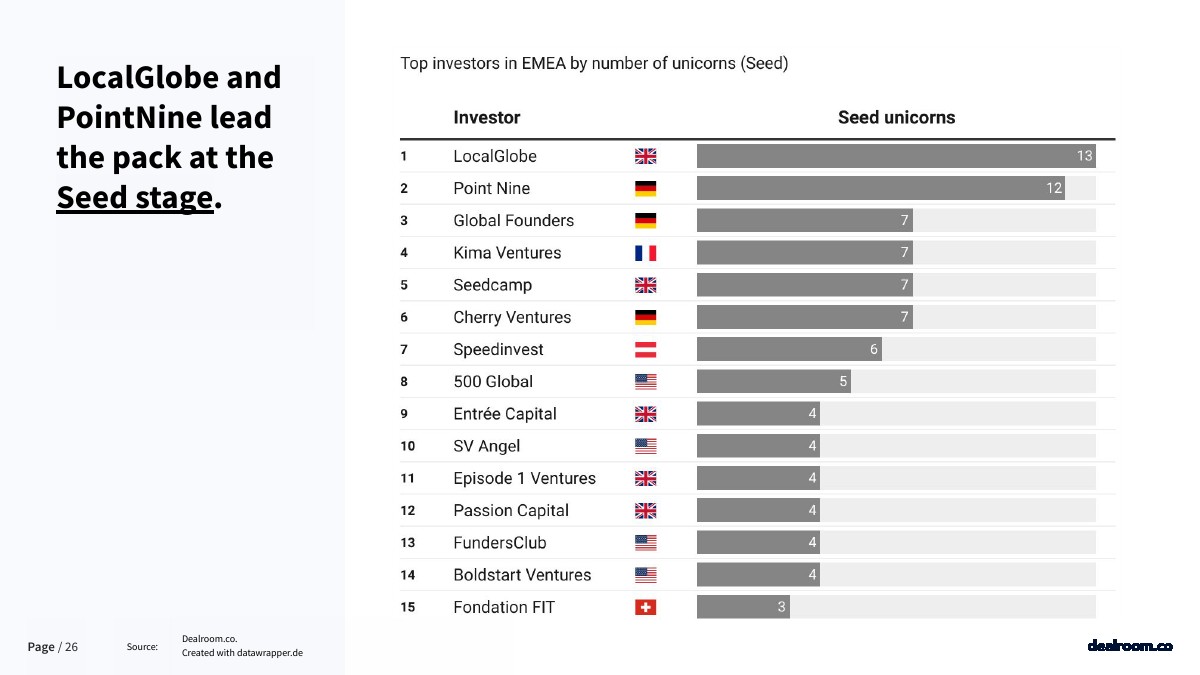Viewport: 1200px width, 675px height.
Task: Click the "Created with datawrapper.de" credit
Action: click(x=242, y=653)
